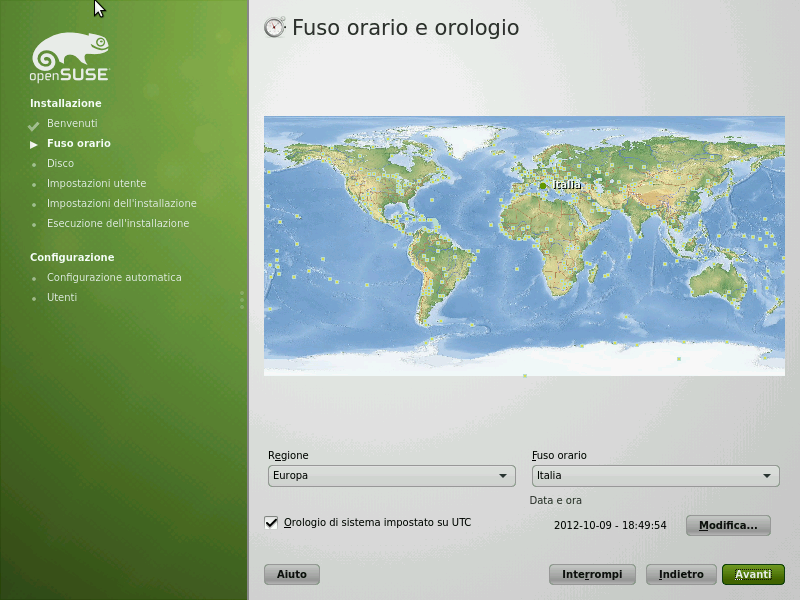Screen dimensions: 800x600
Task: Click the clock icon beside the title
Action: point(274,28)
